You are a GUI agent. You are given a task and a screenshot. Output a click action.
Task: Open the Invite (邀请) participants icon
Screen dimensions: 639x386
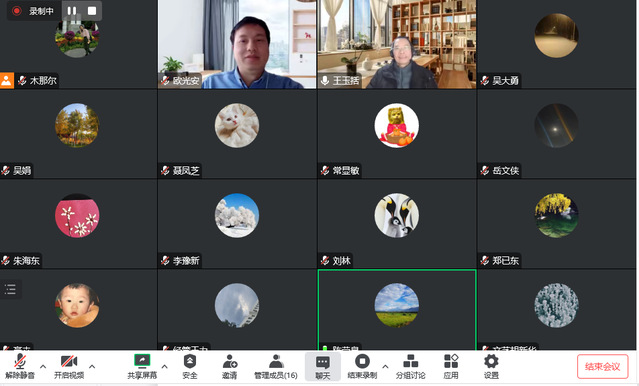pos(230,366)
